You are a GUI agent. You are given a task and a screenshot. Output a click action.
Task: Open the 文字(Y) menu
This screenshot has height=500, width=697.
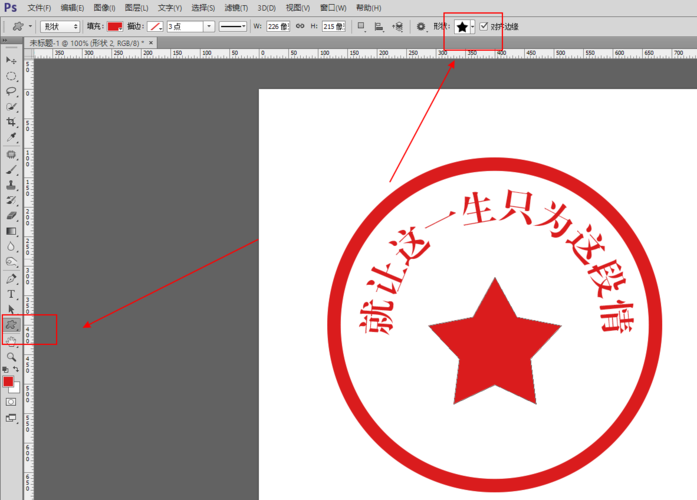(x=170, y=8)
